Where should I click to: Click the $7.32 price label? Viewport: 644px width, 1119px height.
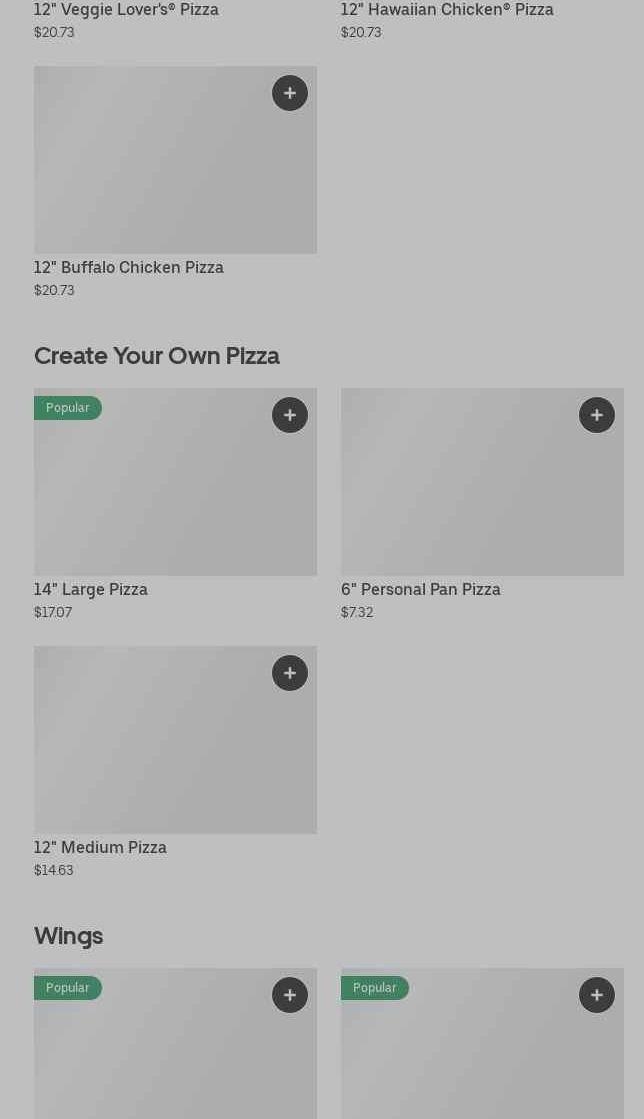pos(357,612)
